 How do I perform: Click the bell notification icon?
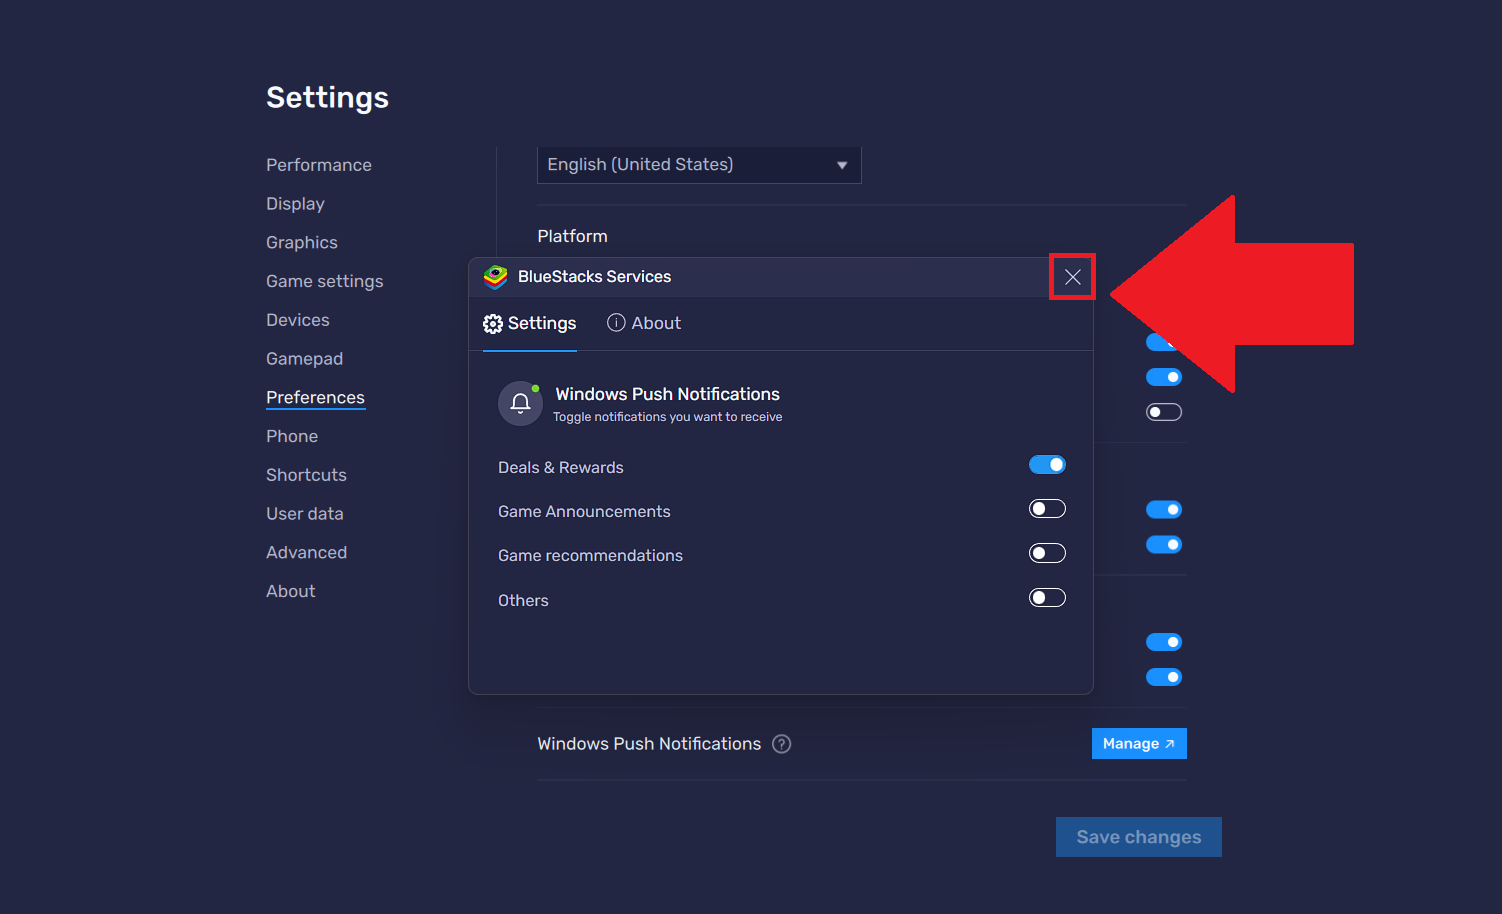pyautogui.click(x=520, y=403)
